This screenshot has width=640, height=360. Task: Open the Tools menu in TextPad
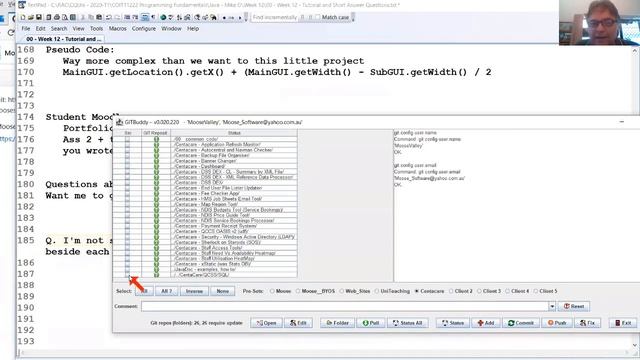pyautogui.click(x=96, y=29)
